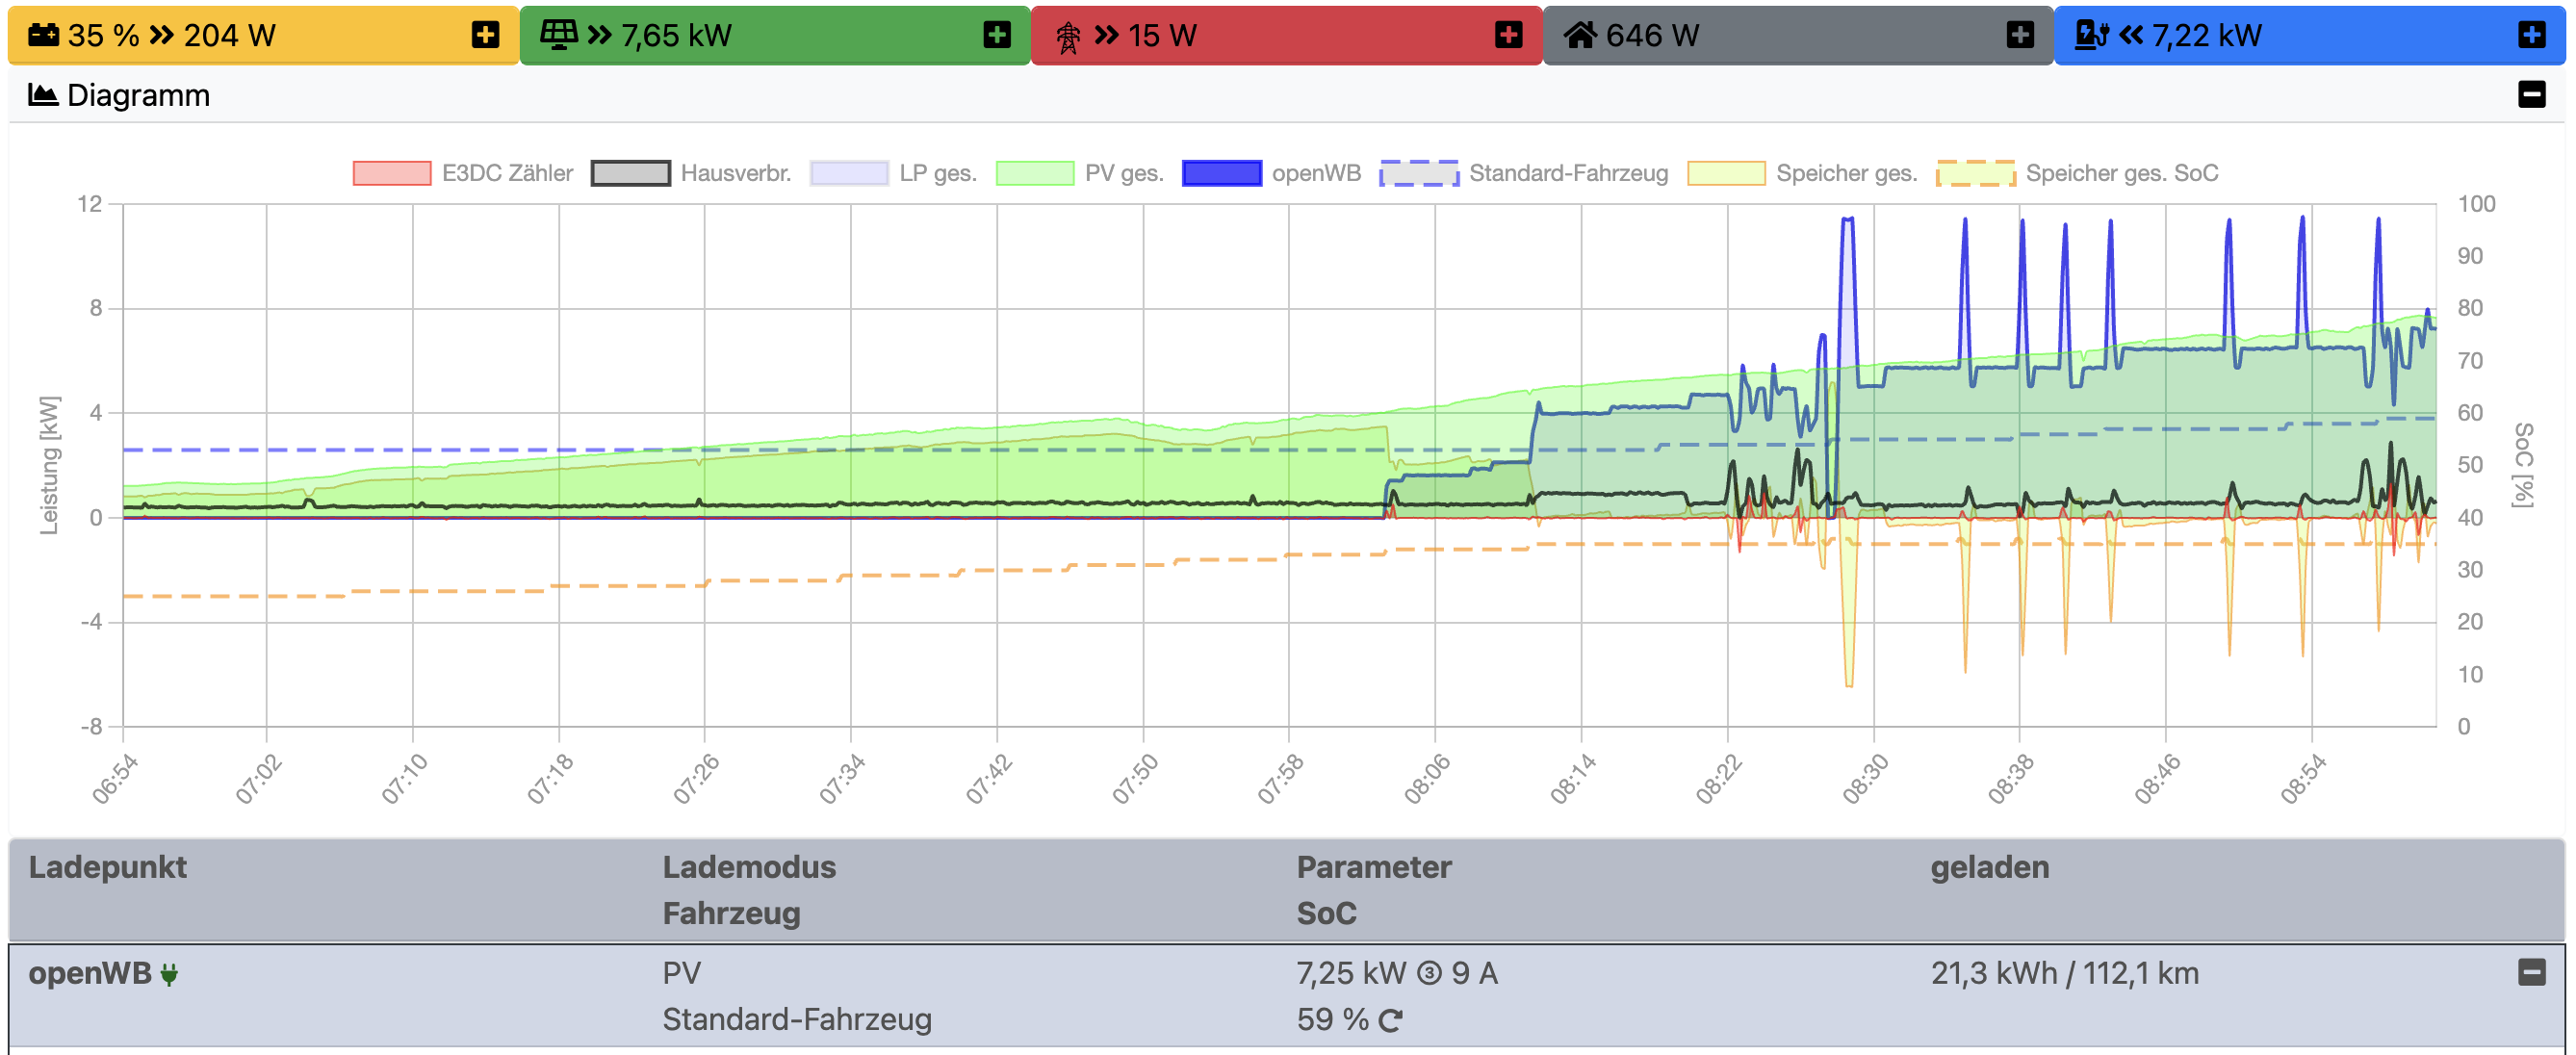Click the openWB charge point name

coord(89,973)
